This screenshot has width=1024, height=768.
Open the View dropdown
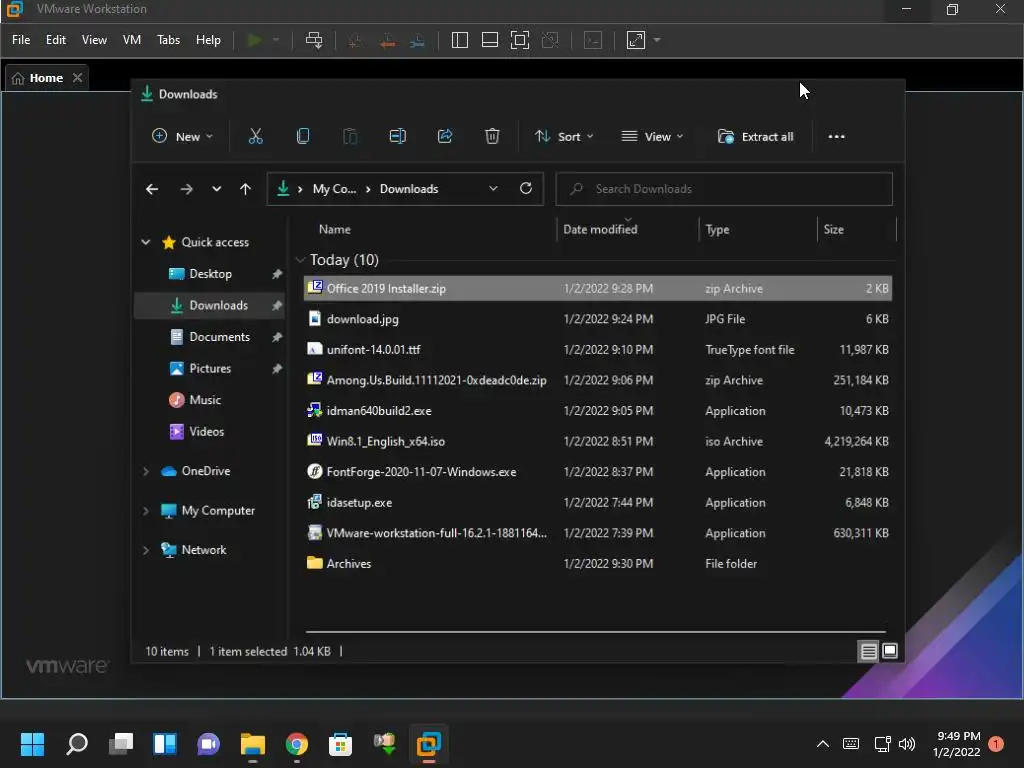point(652,136)
